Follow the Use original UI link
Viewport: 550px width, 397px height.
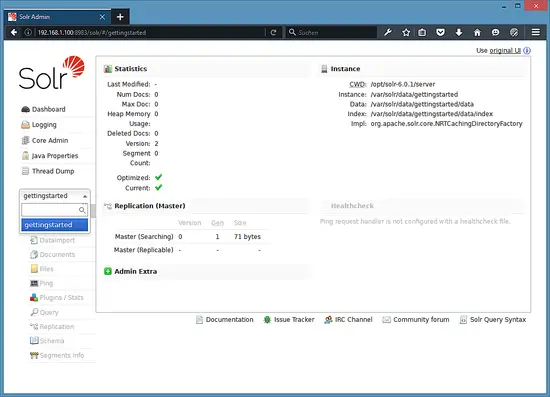pyautogui.click(x=498, y=51)
